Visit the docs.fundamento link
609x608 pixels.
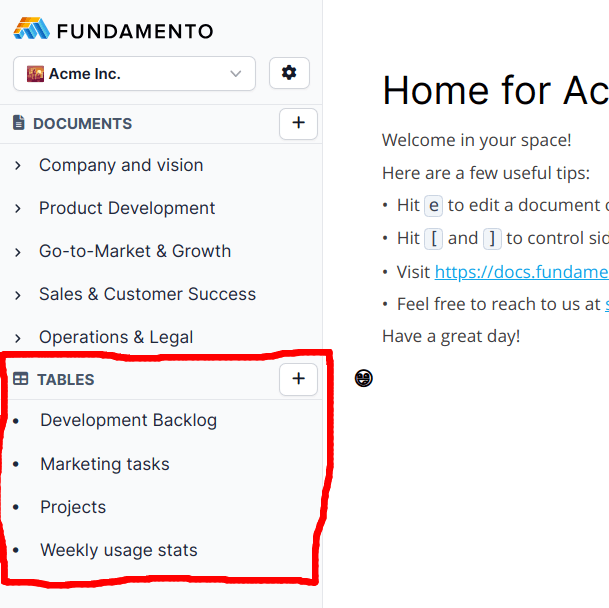pos(520,271)
